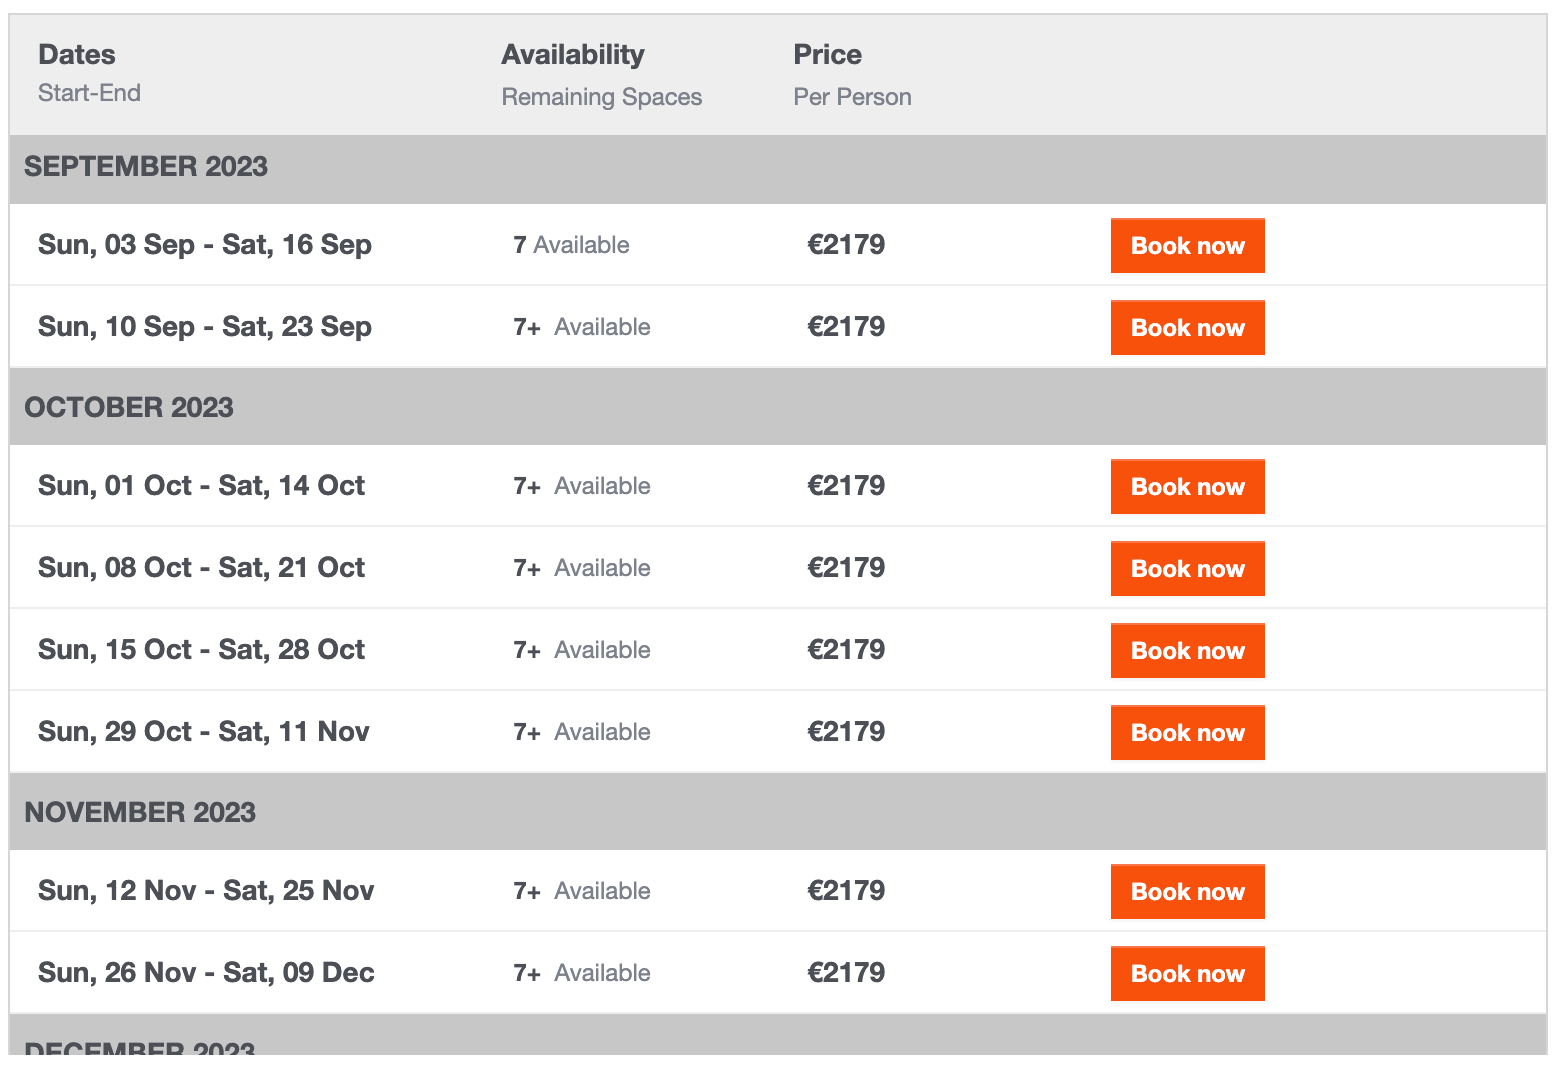Screen dimensions: 1558x1066
Task: Book the 29 Oct - 11 Nov trip
Action: coord(1187,732)
